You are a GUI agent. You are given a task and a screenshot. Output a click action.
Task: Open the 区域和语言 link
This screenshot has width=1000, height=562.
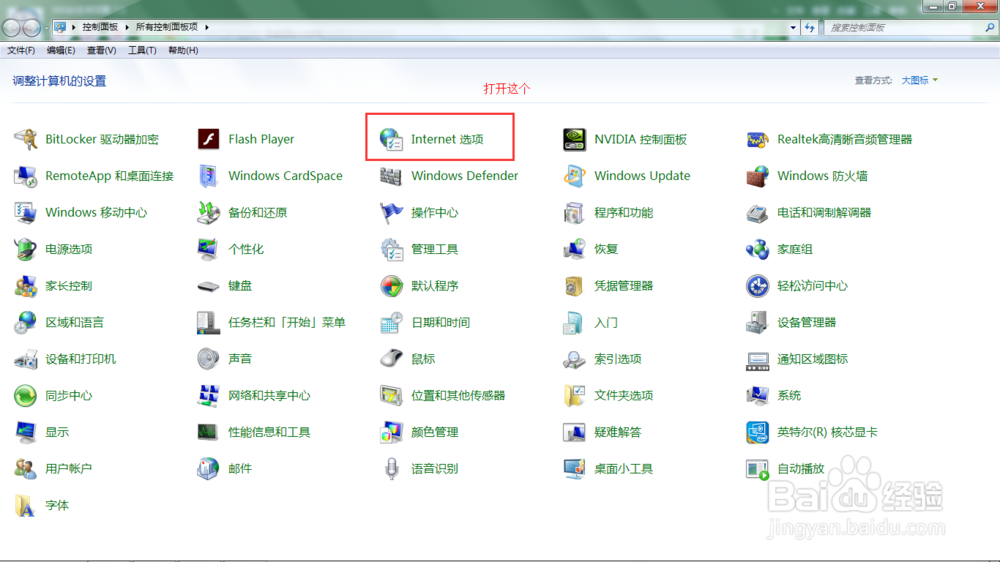pyautogui.click(x=74, y=322)
